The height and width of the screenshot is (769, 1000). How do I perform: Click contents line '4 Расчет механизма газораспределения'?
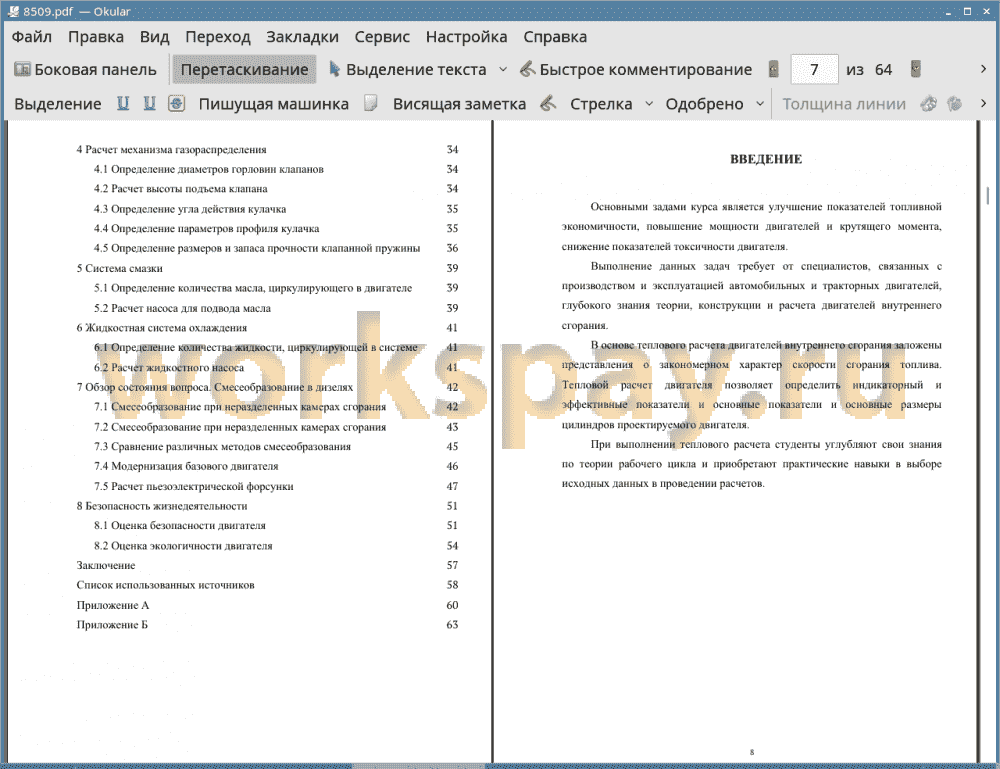pyautogui.click(x=171, y=149)
